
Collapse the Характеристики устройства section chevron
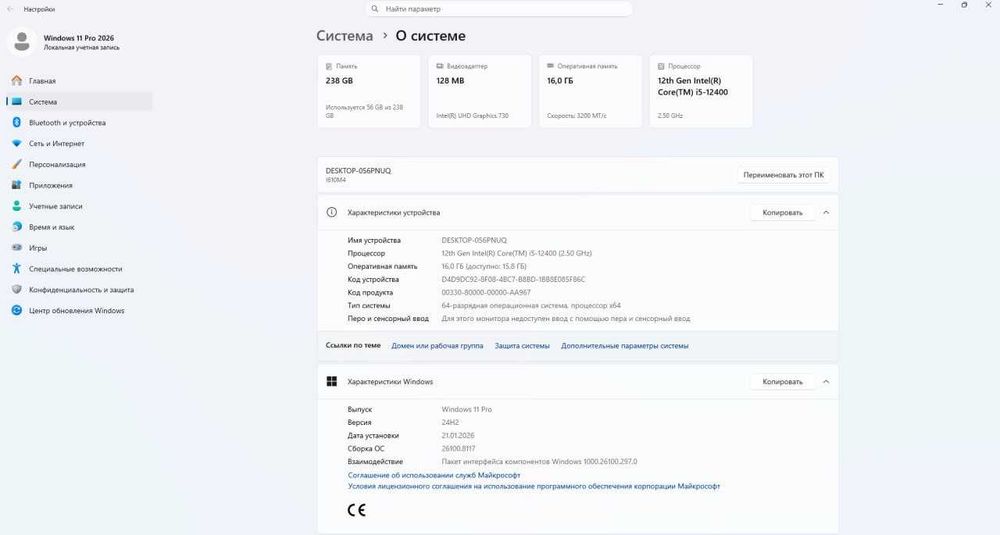tap(826, 213)
